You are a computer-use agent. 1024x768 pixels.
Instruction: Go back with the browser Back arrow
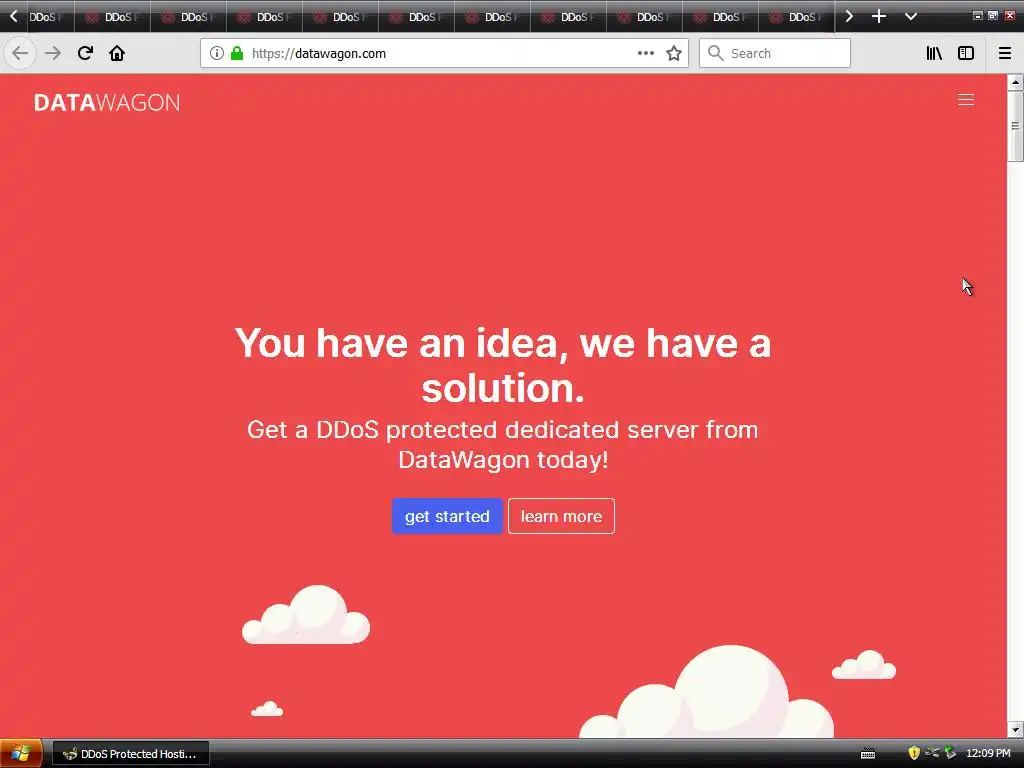click(x=20, y=53)
